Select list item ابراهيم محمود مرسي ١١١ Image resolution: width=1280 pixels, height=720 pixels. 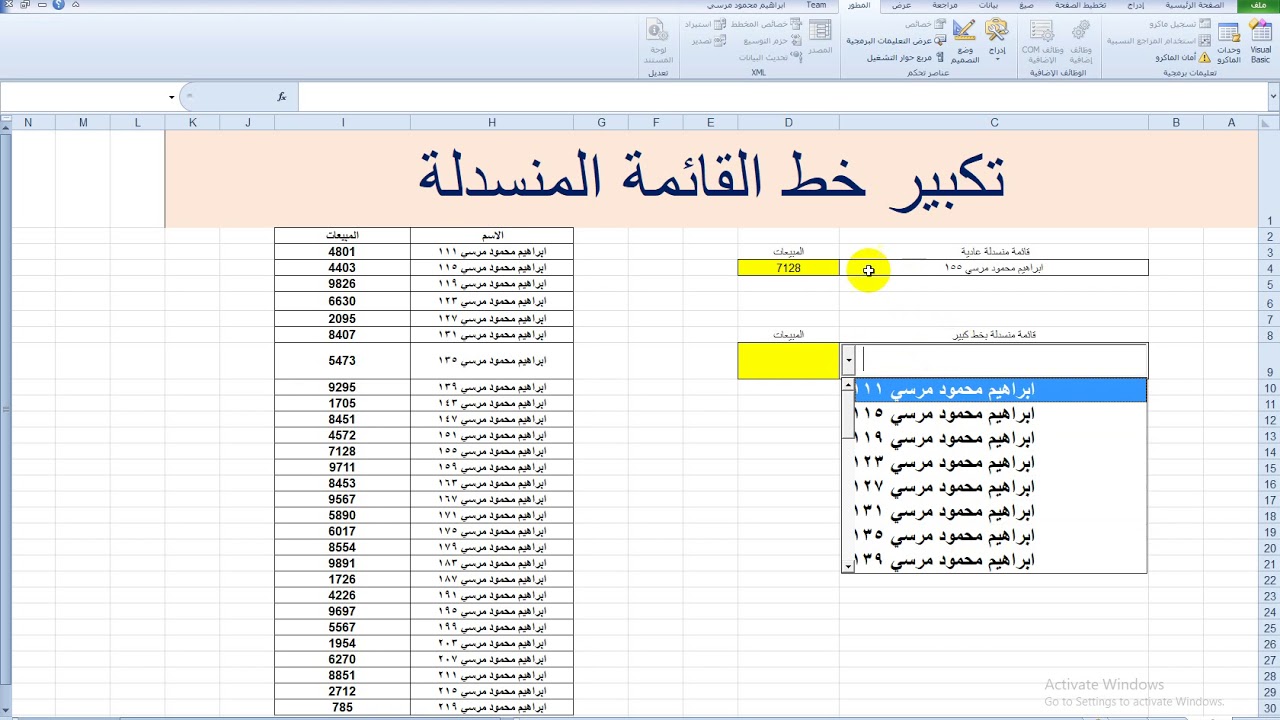1000,390
